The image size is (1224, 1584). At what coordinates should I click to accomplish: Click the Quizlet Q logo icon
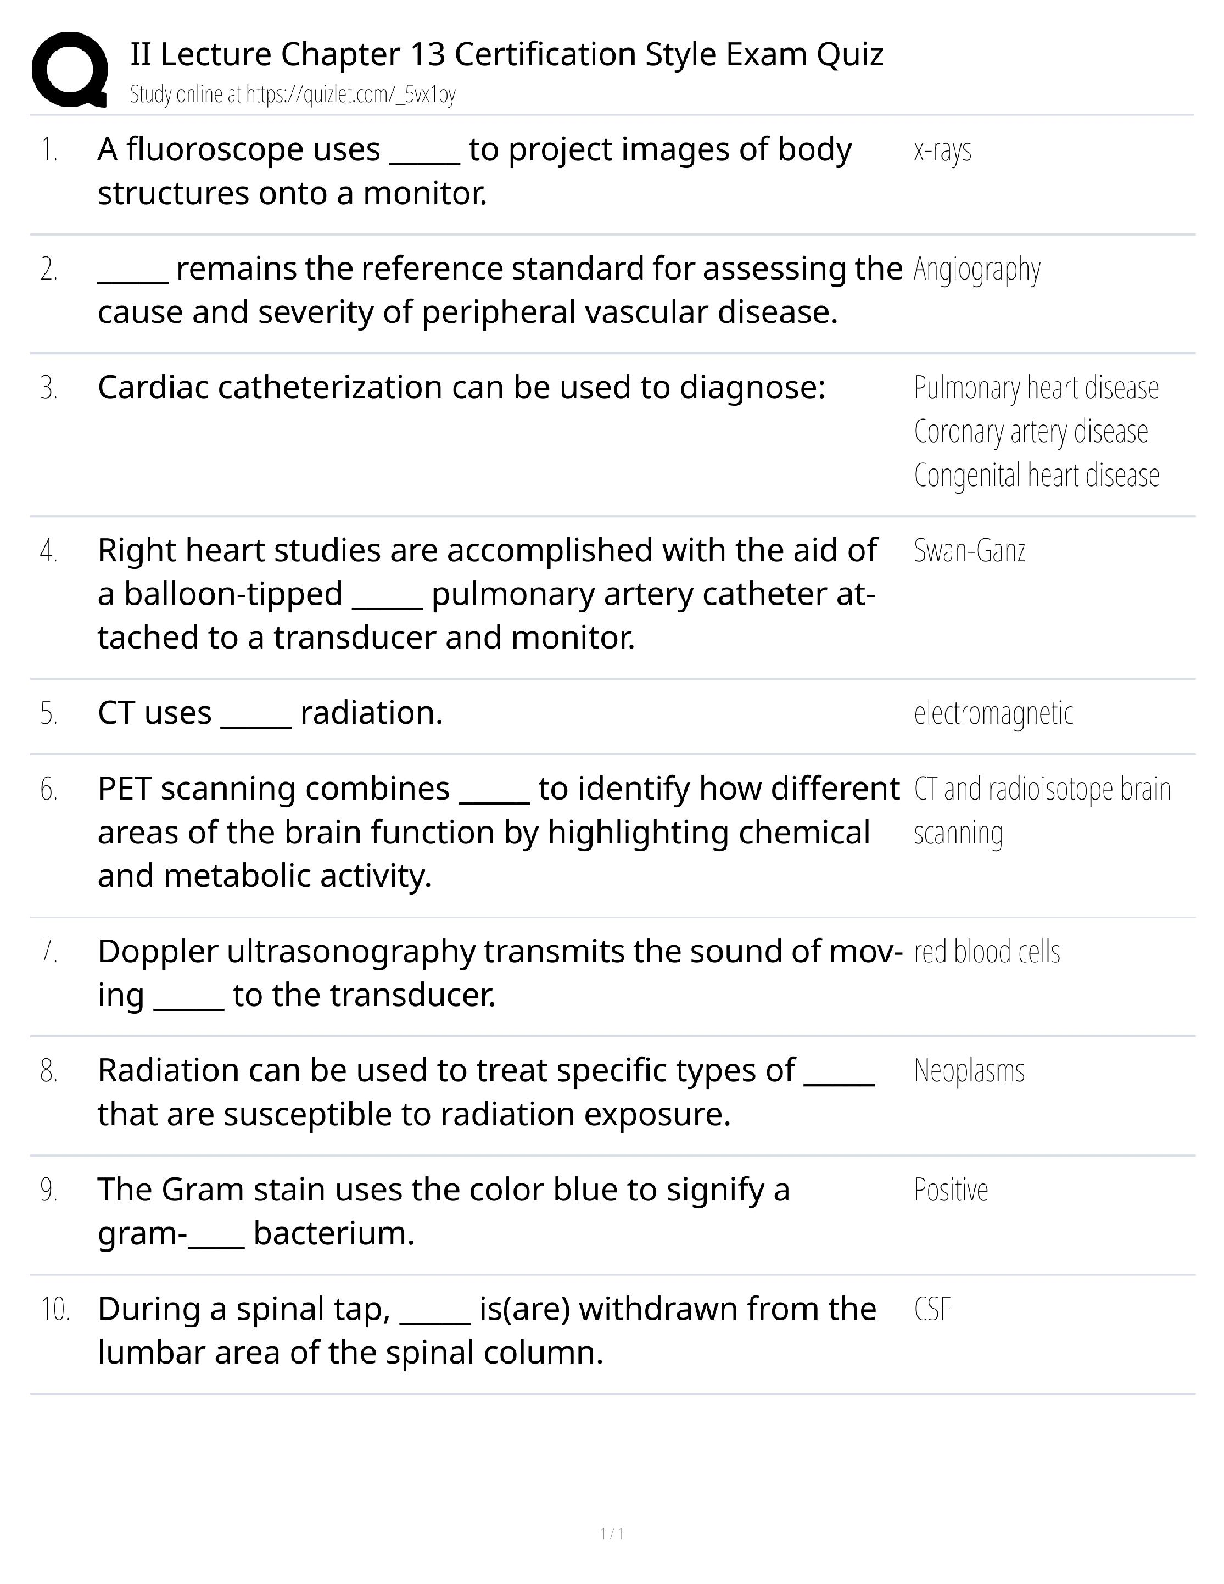click(70, 69)
